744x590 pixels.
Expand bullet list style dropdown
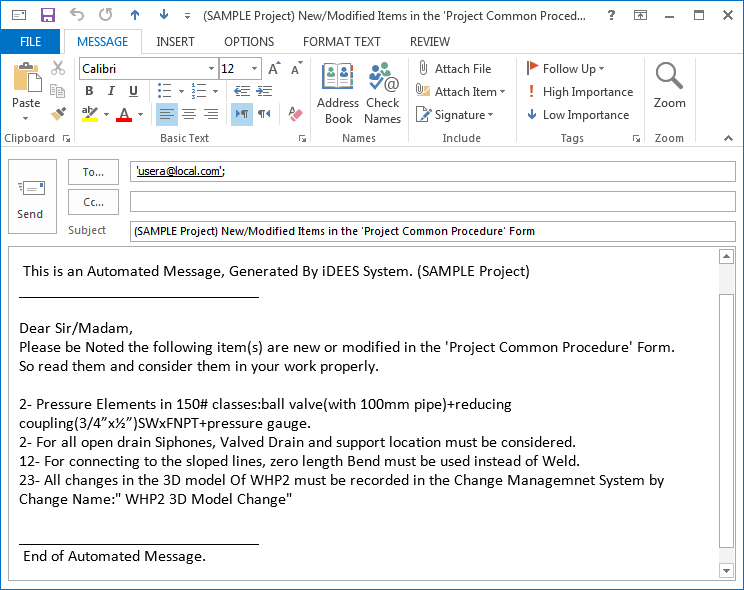click(x=181, y=91)
